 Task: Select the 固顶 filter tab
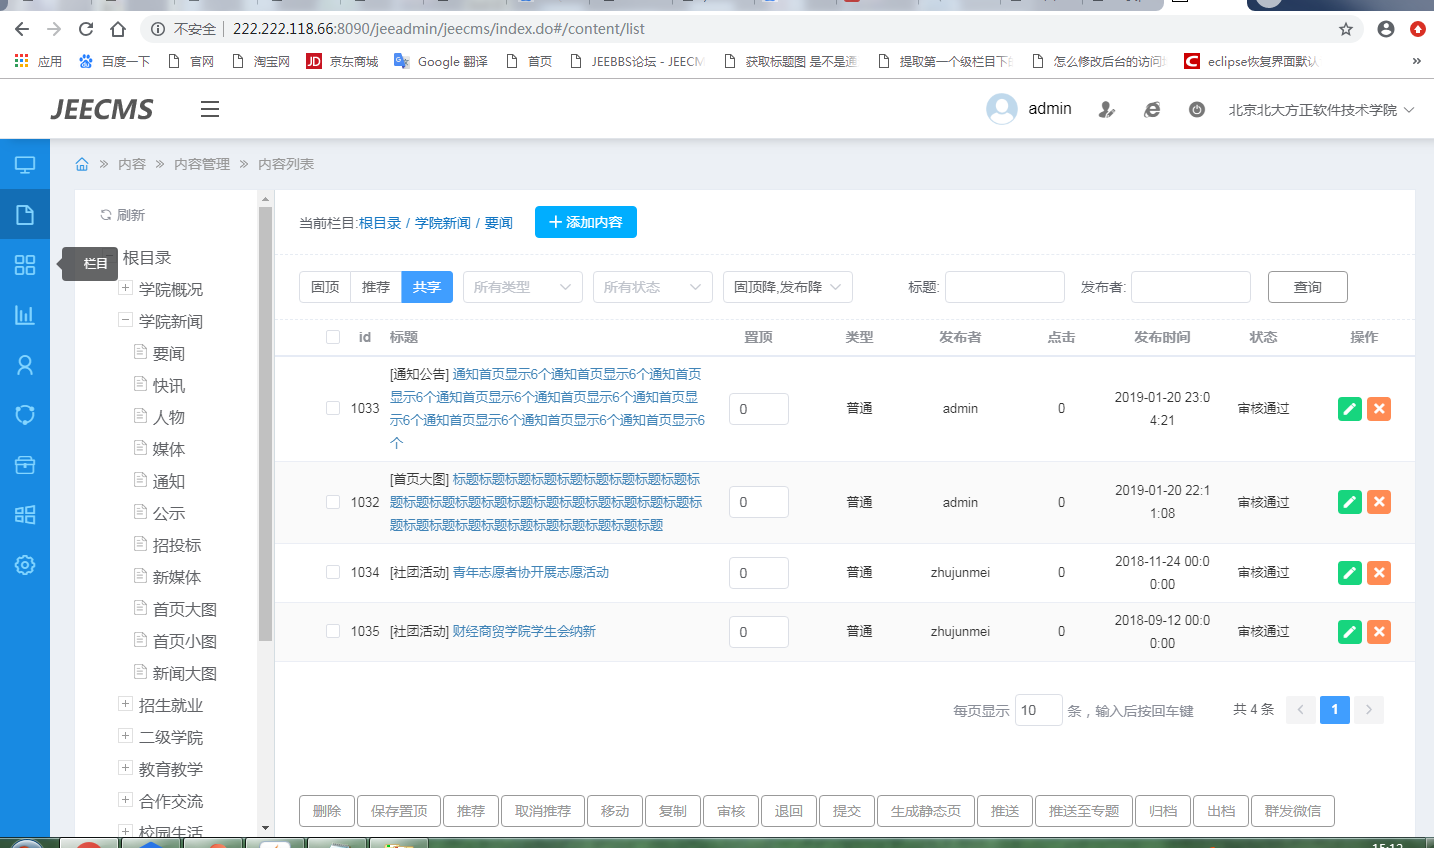[x=325, y=287]
